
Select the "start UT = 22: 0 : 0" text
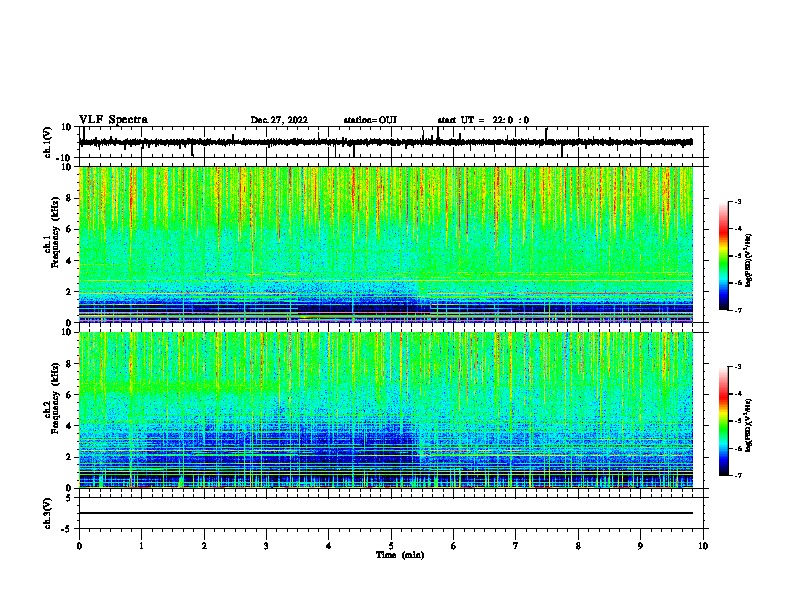[x=483, y=120]
